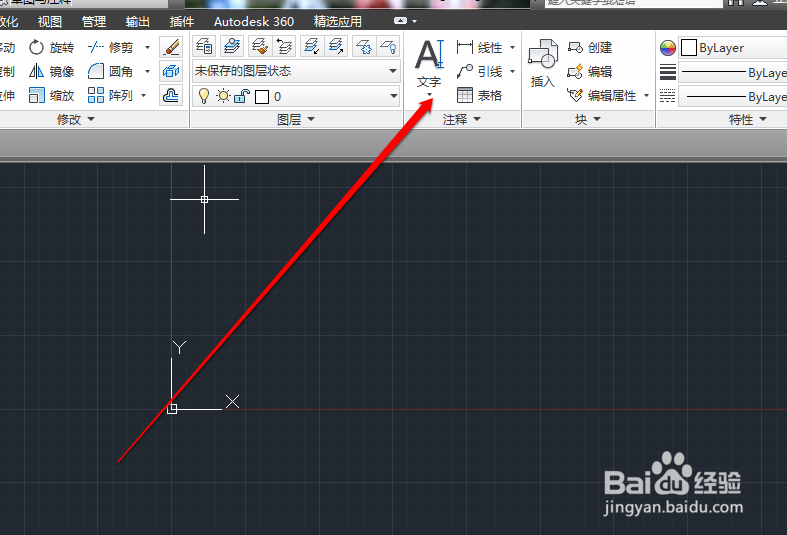The width and height of the screenshot is (787, 535).
Task: Click the Layer Isolate icon
Action: point(312,47)
